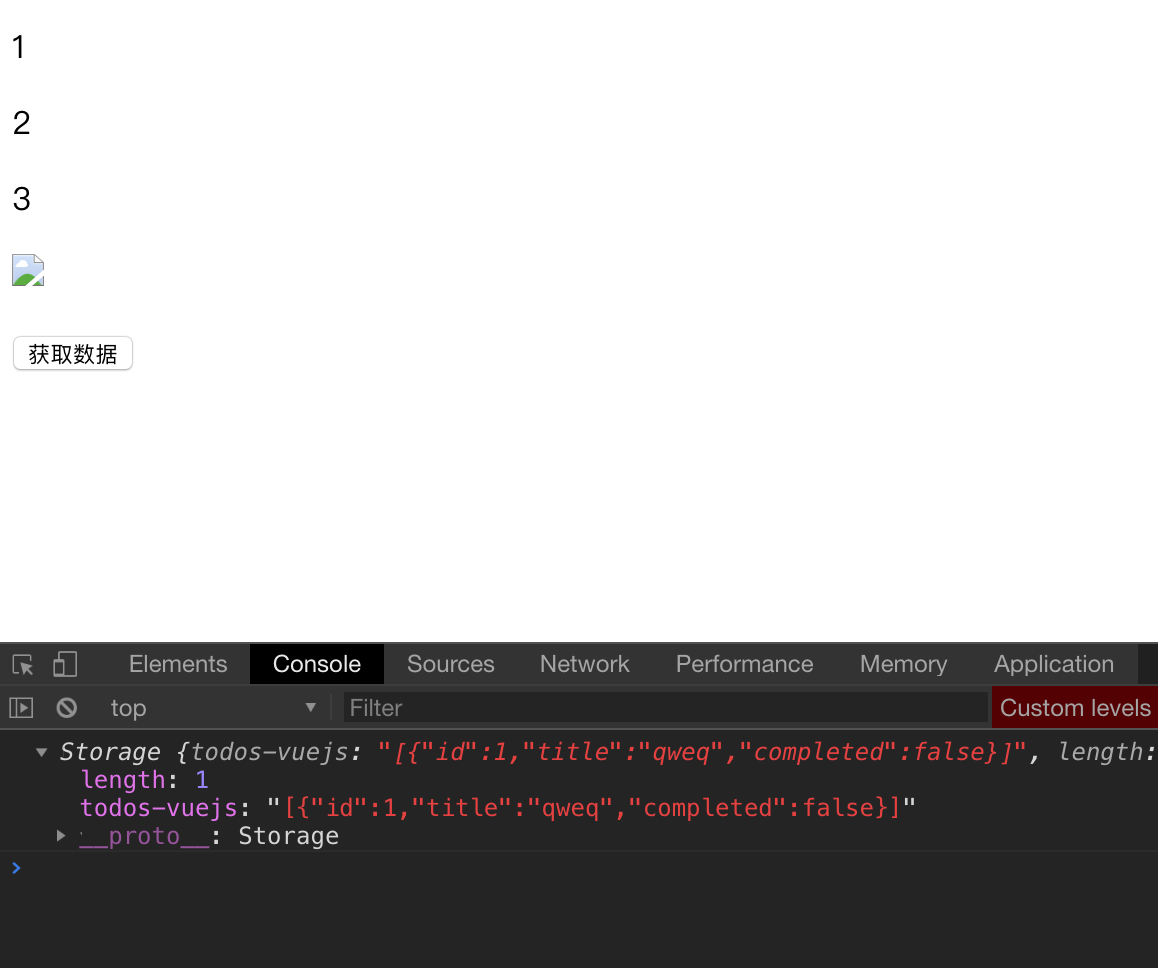This screenshot has width=1158, height=968.
Task: Open the "top" frame context dropdown
Action: (x=212, y=707)
